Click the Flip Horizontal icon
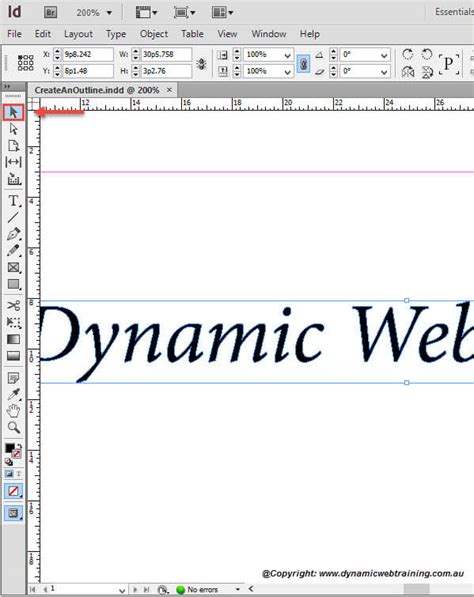 (408, 72)
